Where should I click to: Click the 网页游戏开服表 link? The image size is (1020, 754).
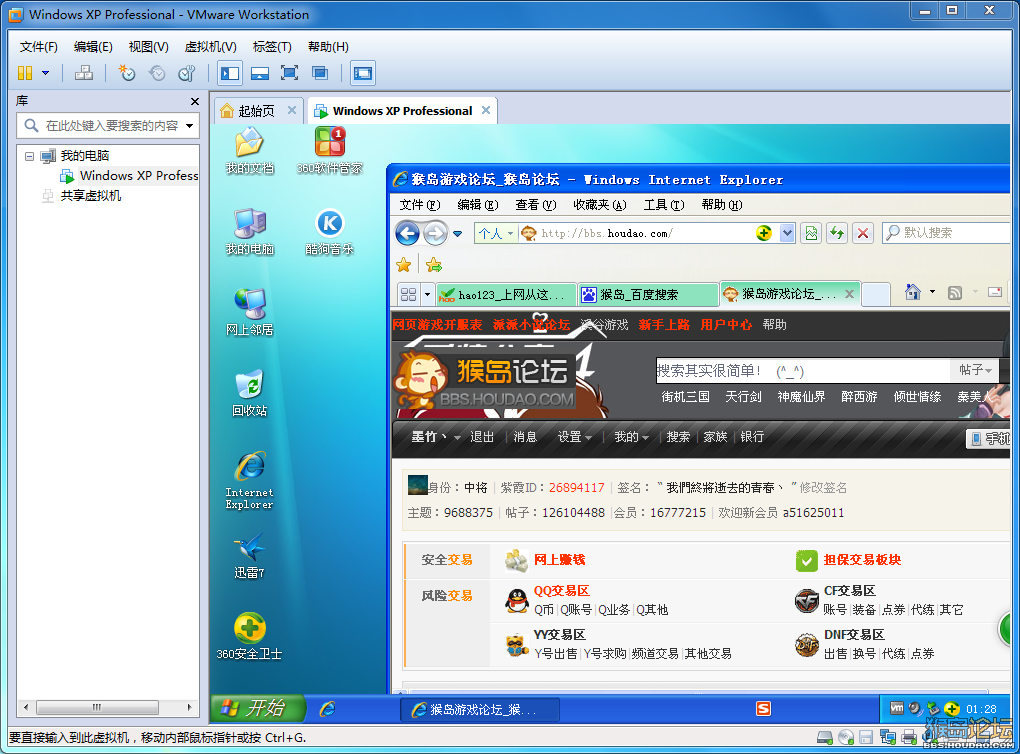click(437, 325)
